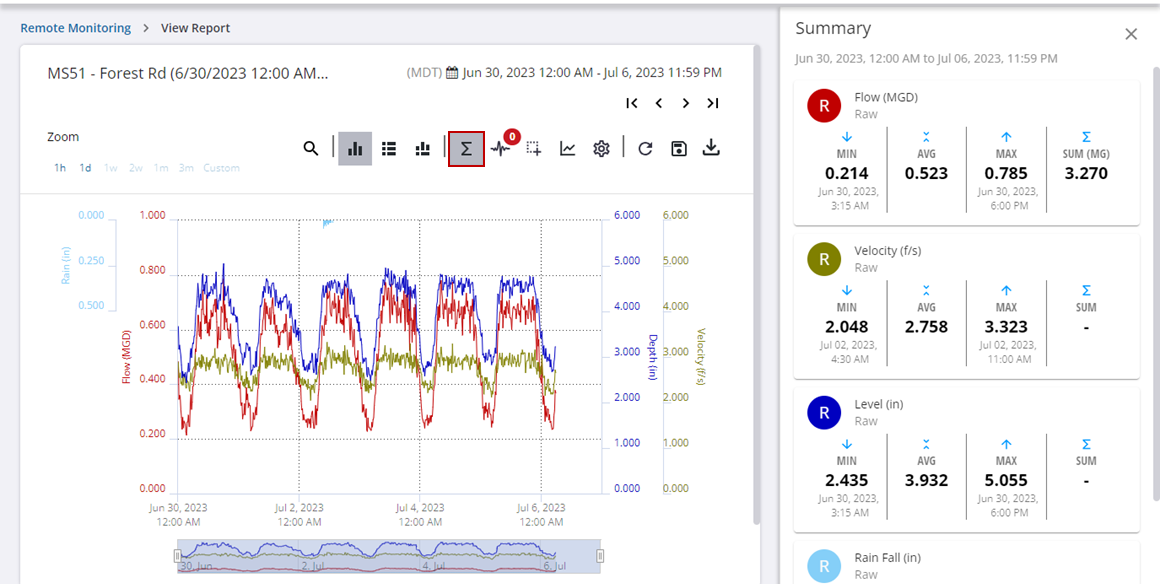Click the Jul 6, 2023 x-axis label

click(x=541, y=514)
